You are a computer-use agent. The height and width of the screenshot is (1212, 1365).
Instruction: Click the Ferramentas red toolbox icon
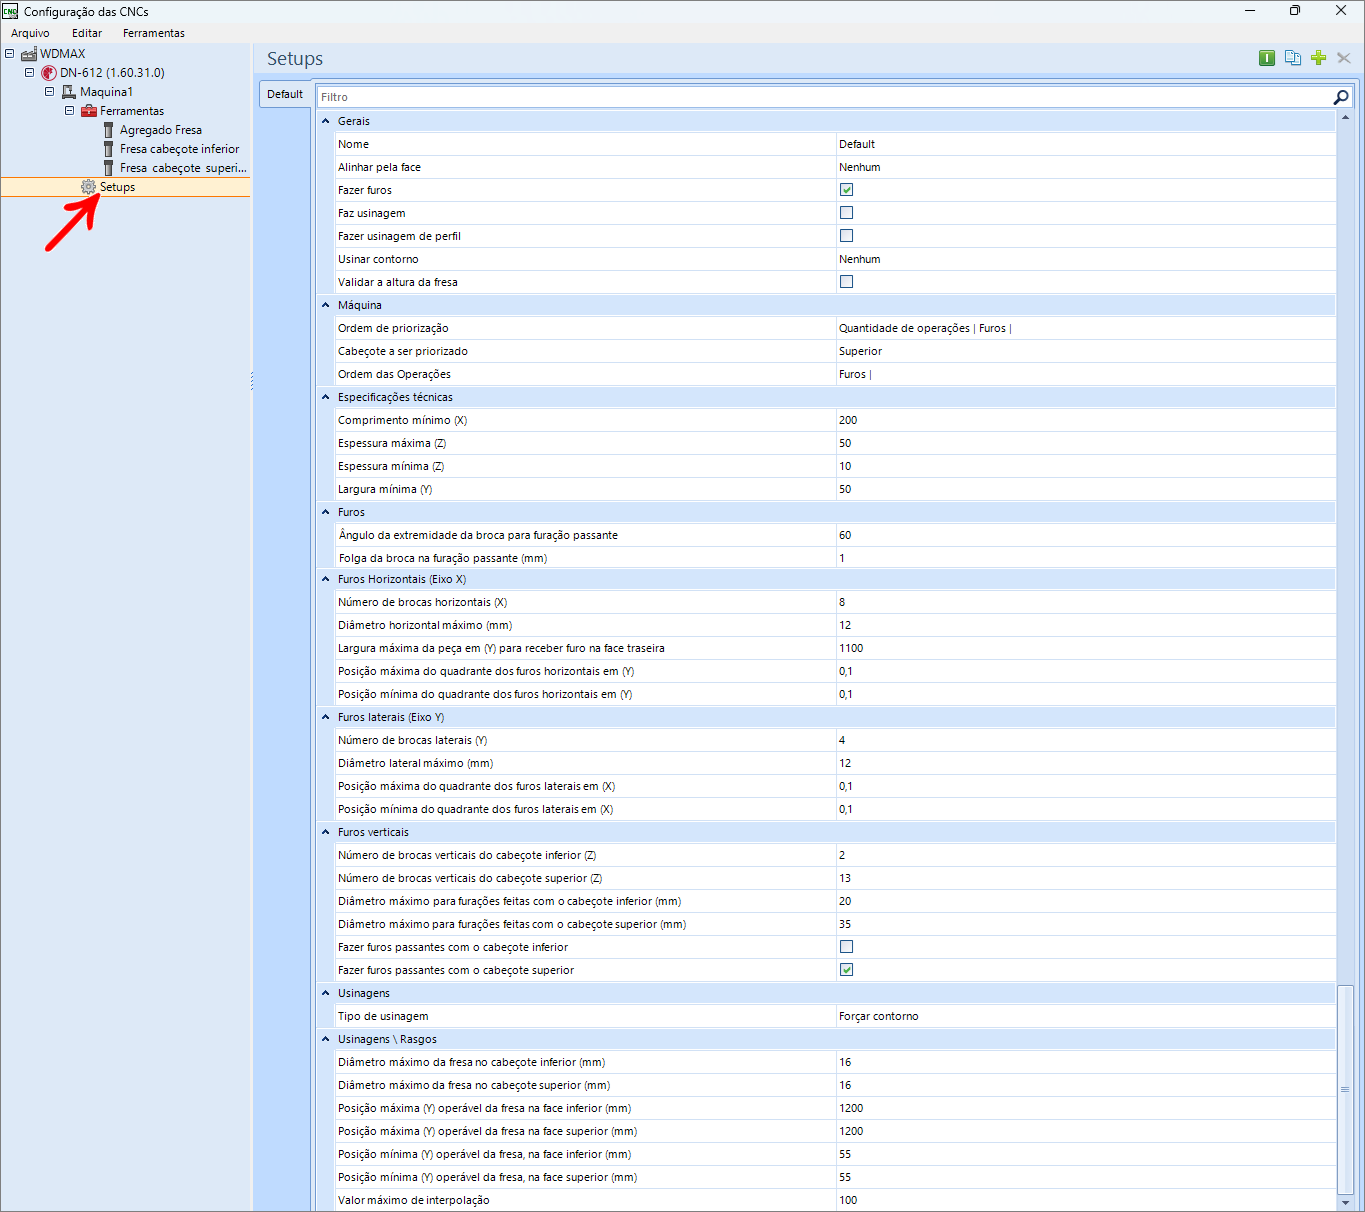pyautogui.click(x=89, y=111)
